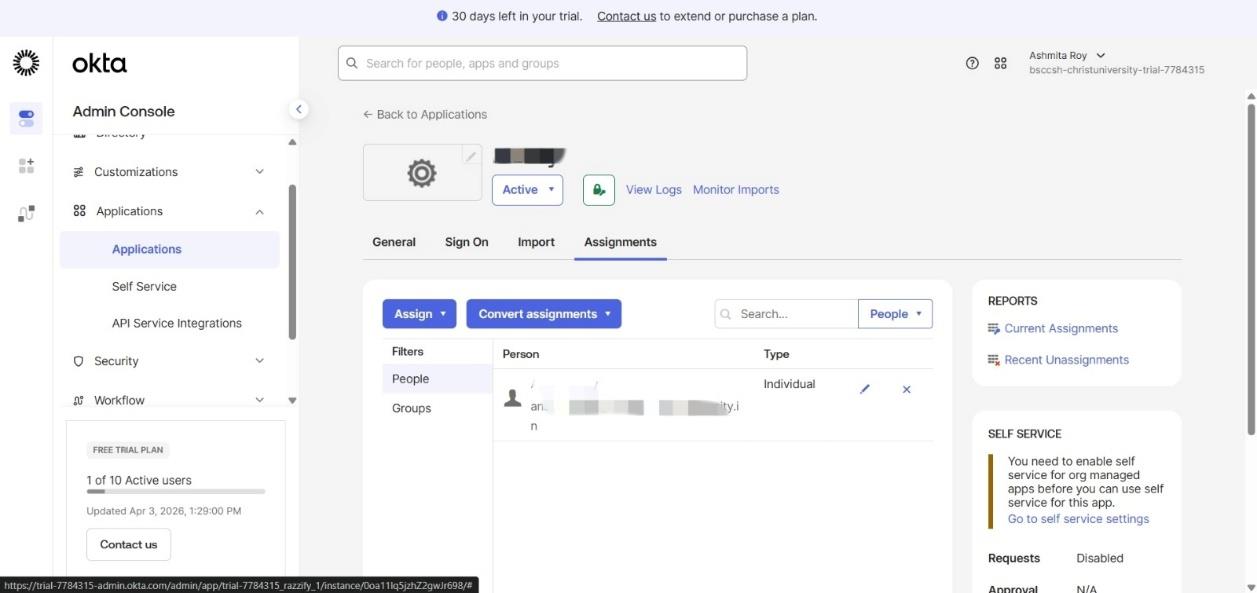This screenshot has width=1257, height=593.
Task: Click the Customizations sidebar icon
Action: tap(79, 172)
